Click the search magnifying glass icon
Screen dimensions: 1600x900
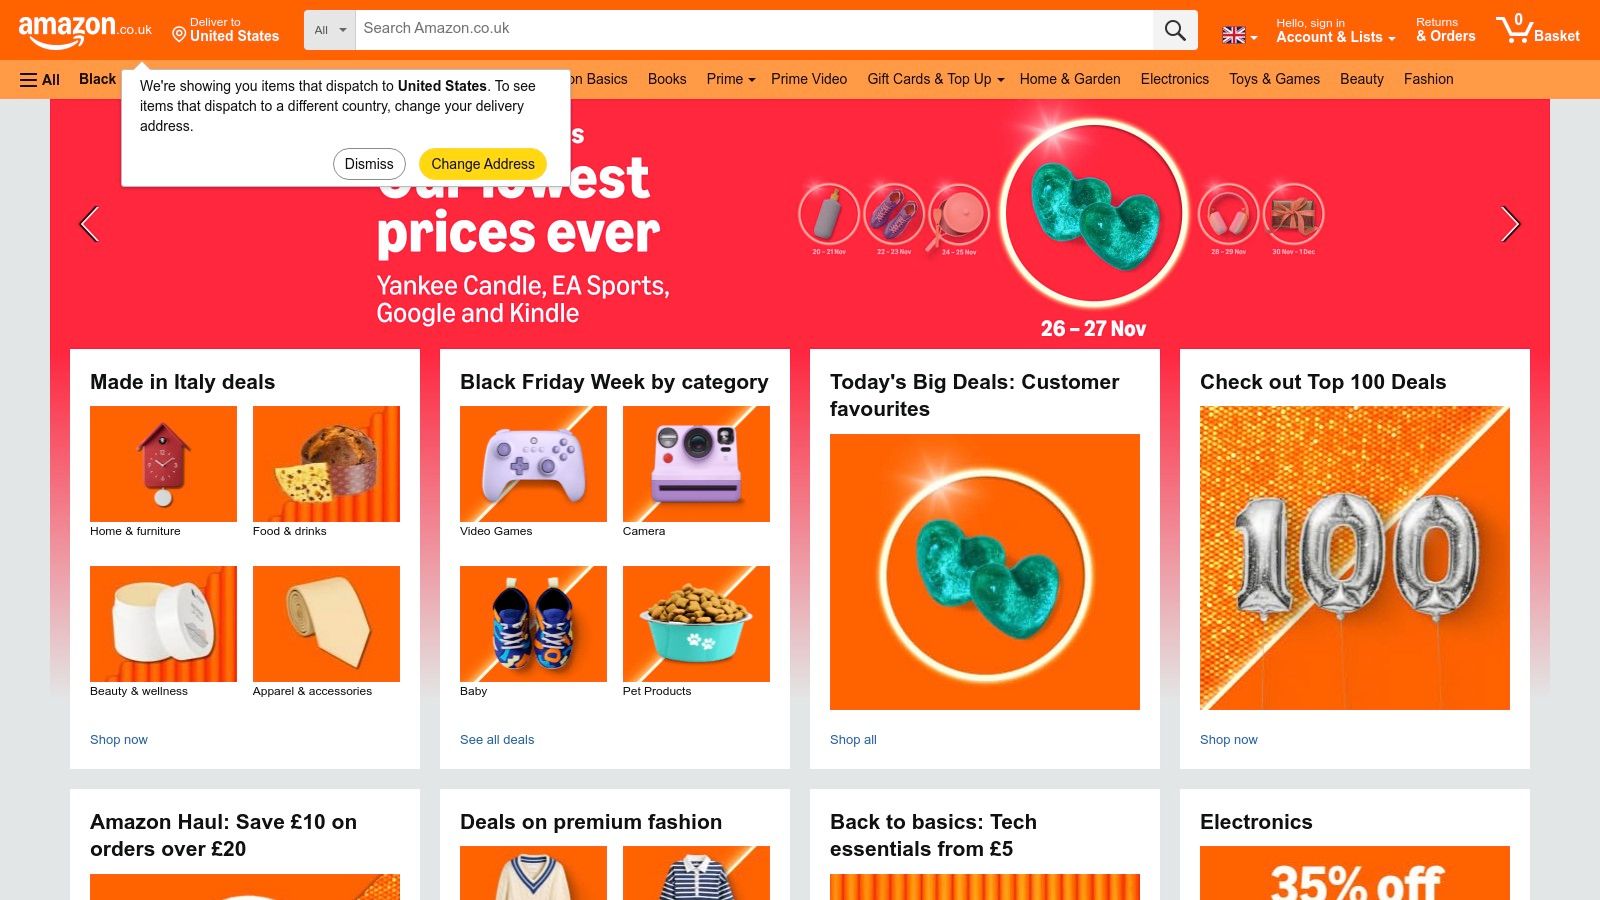pos(1174,29)
